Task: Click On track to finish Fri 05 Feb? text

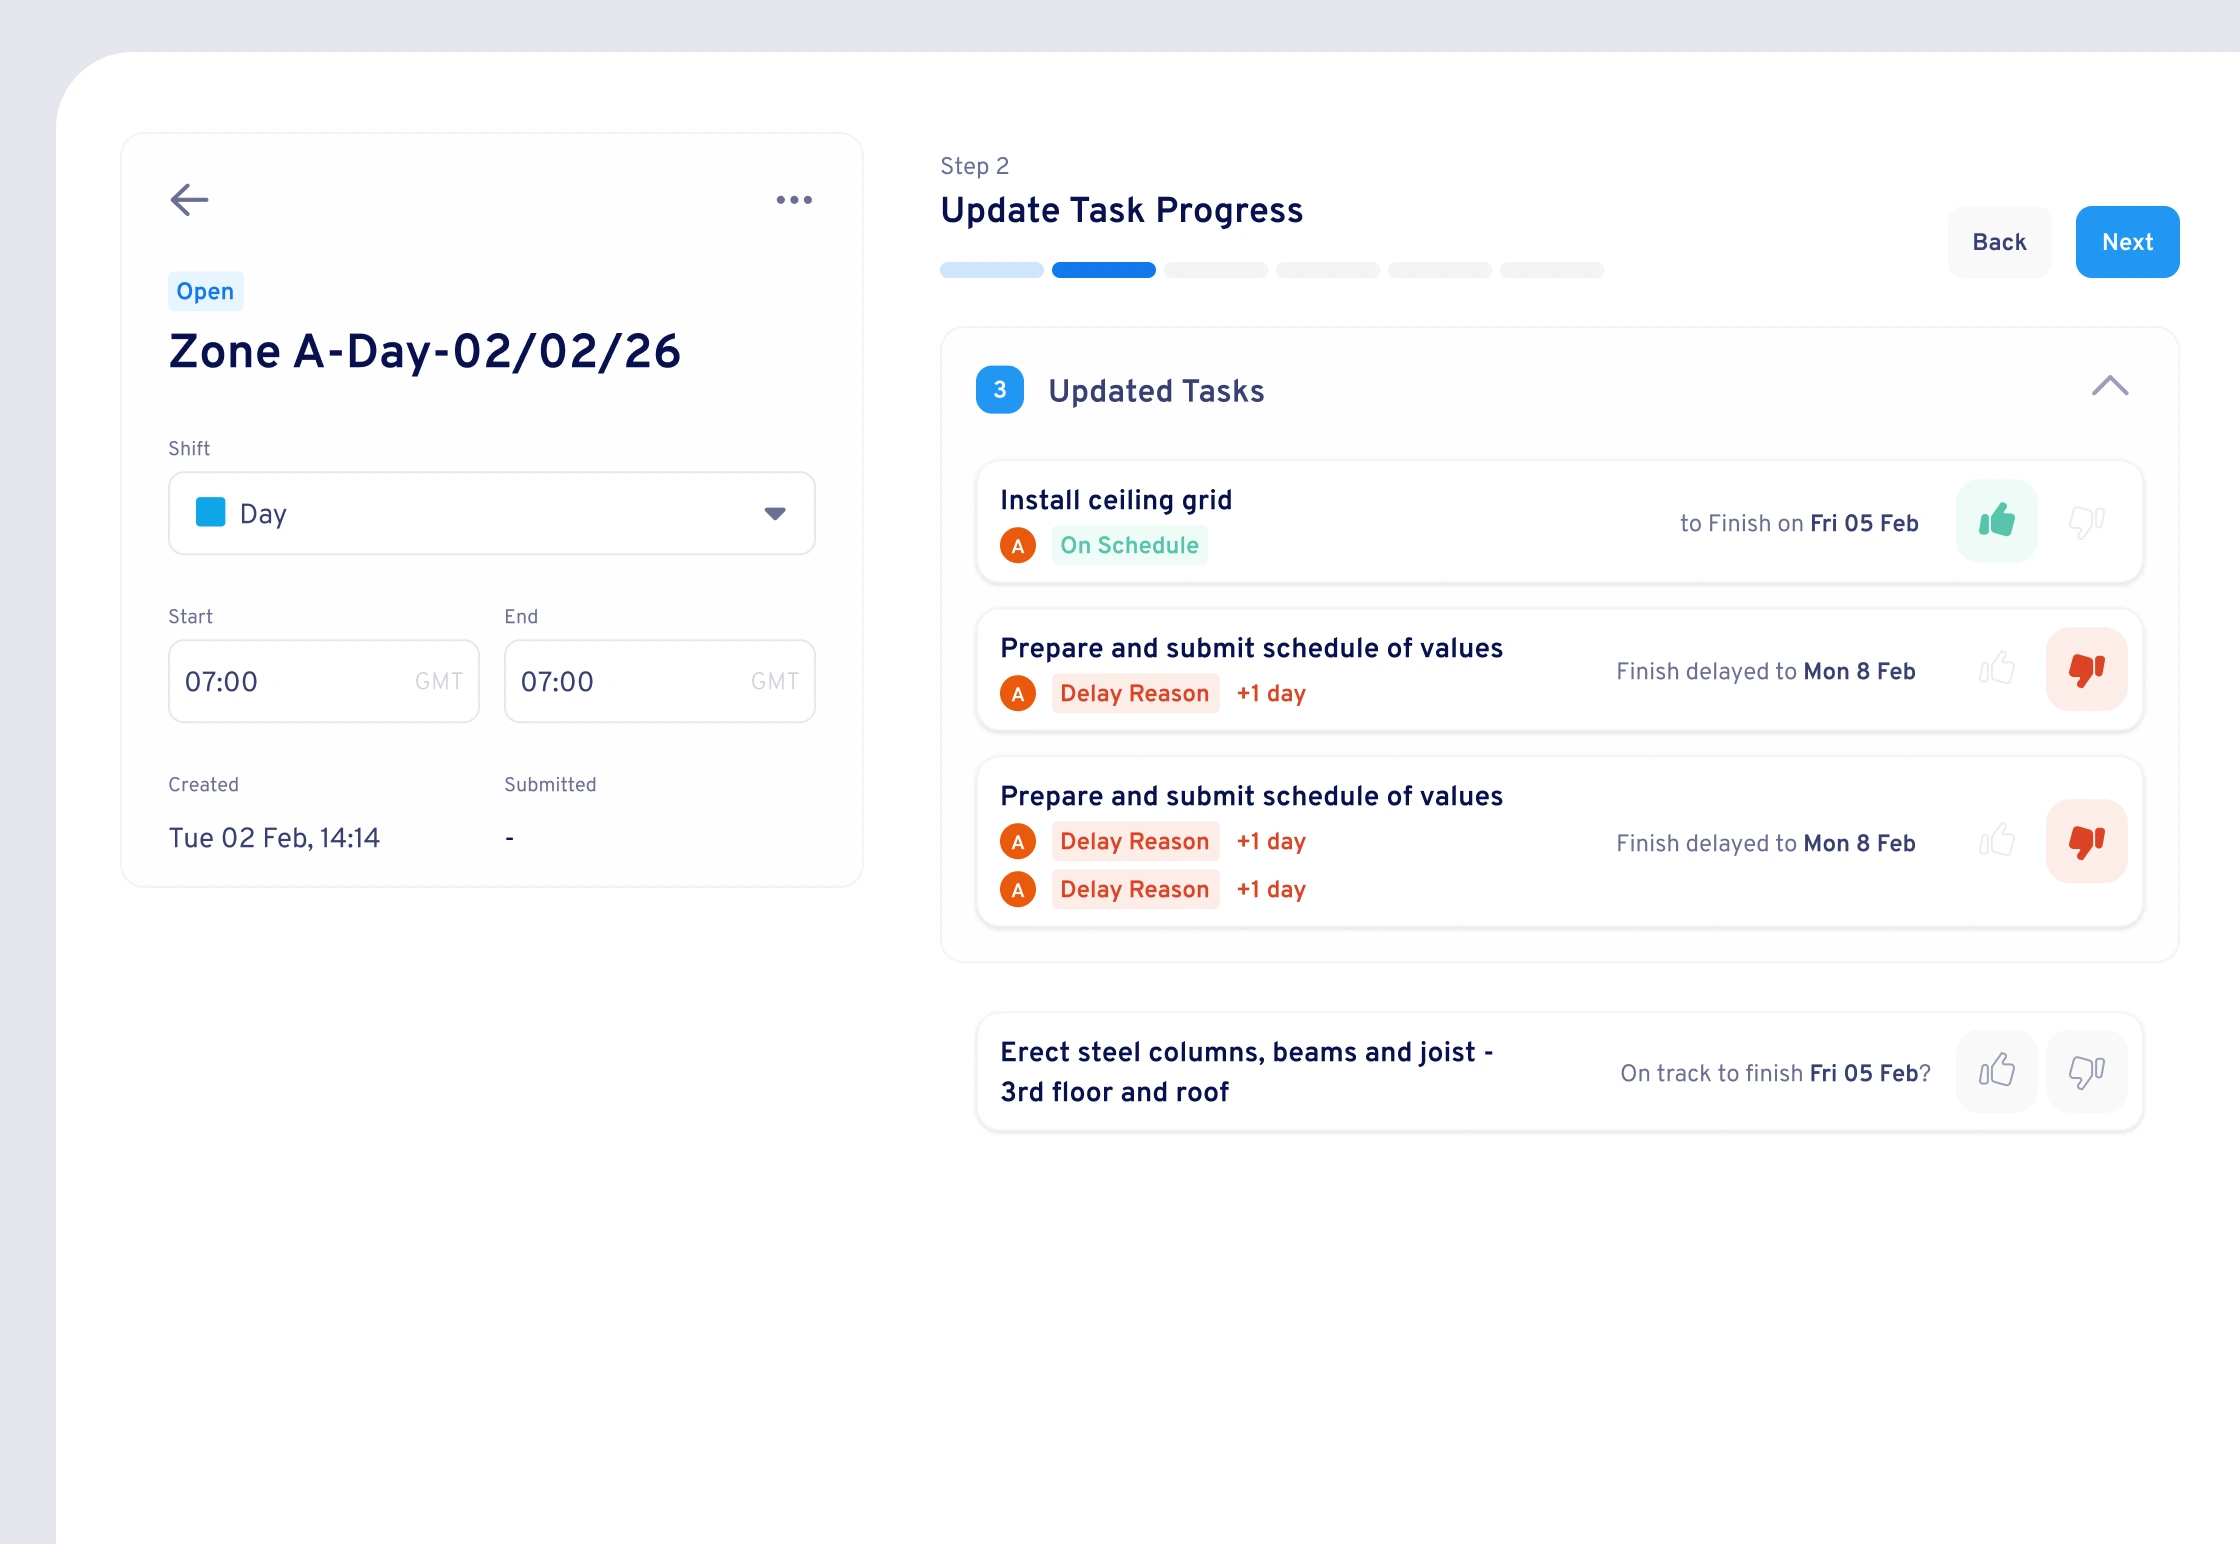Action: pos(1775,1073)
